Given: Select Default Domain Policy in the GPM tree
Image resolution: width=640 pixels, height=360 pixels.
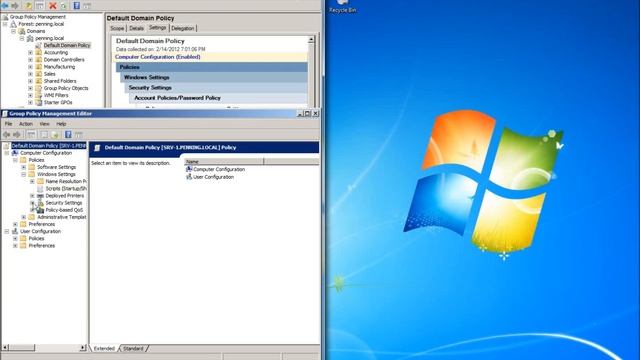Looking at the screenshot, I should (67, 45).
